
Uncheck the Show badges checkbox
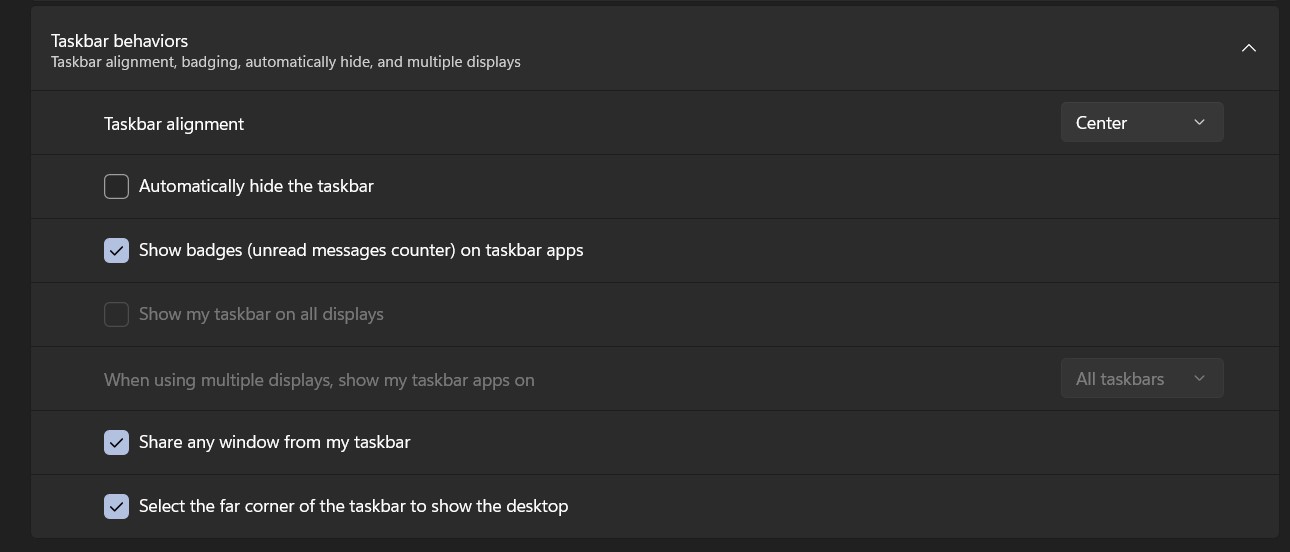click(116, 250)
